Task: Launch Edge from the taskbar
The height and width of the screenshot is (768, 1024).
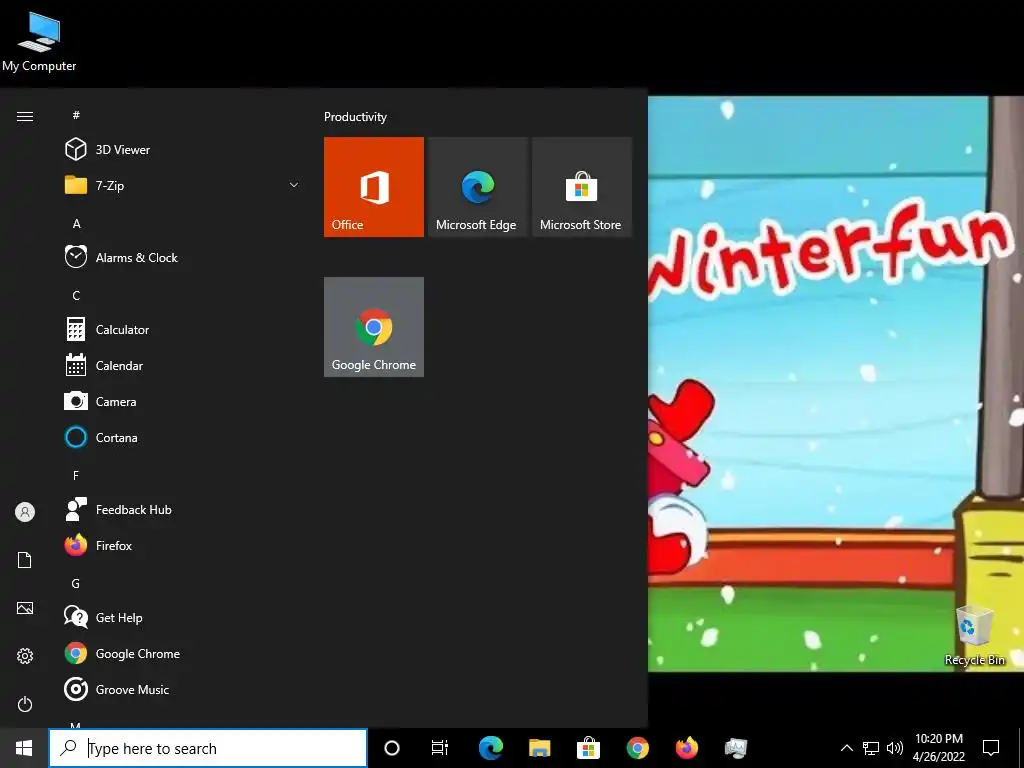Action: [490, 748]
